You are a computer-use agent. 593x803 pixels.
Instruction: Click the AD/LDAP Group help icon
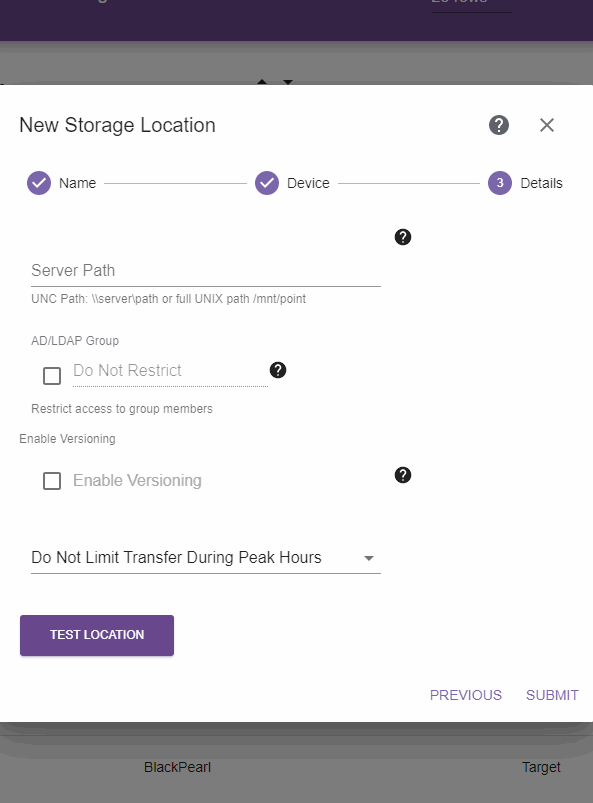[x=278, y=370]
